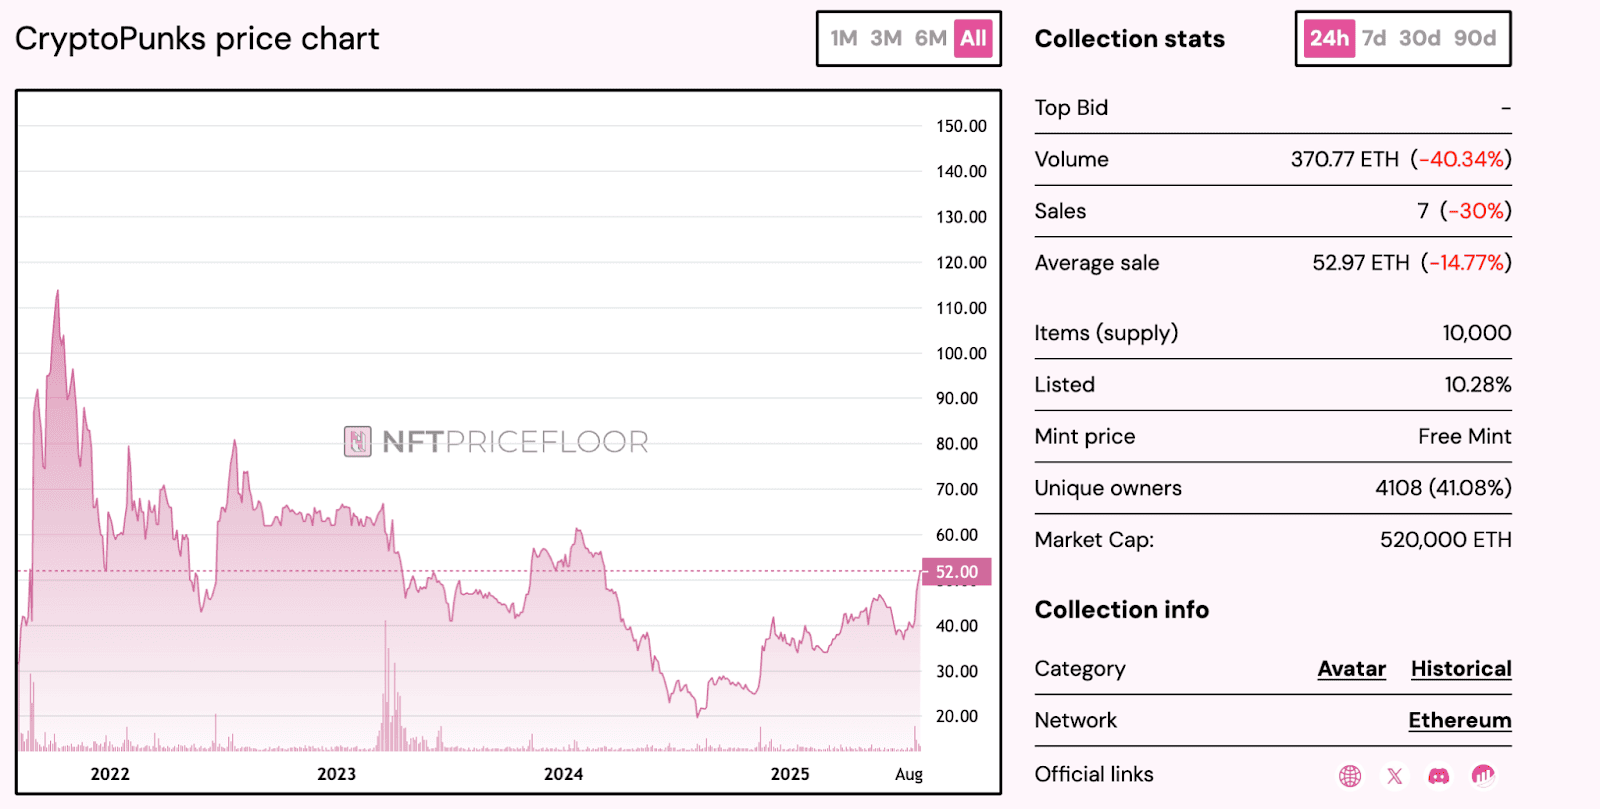Click the 10,000 items supply value
Image resolution: width=1600 pixels, height=809 pixels.
[x=1477, y=333]
